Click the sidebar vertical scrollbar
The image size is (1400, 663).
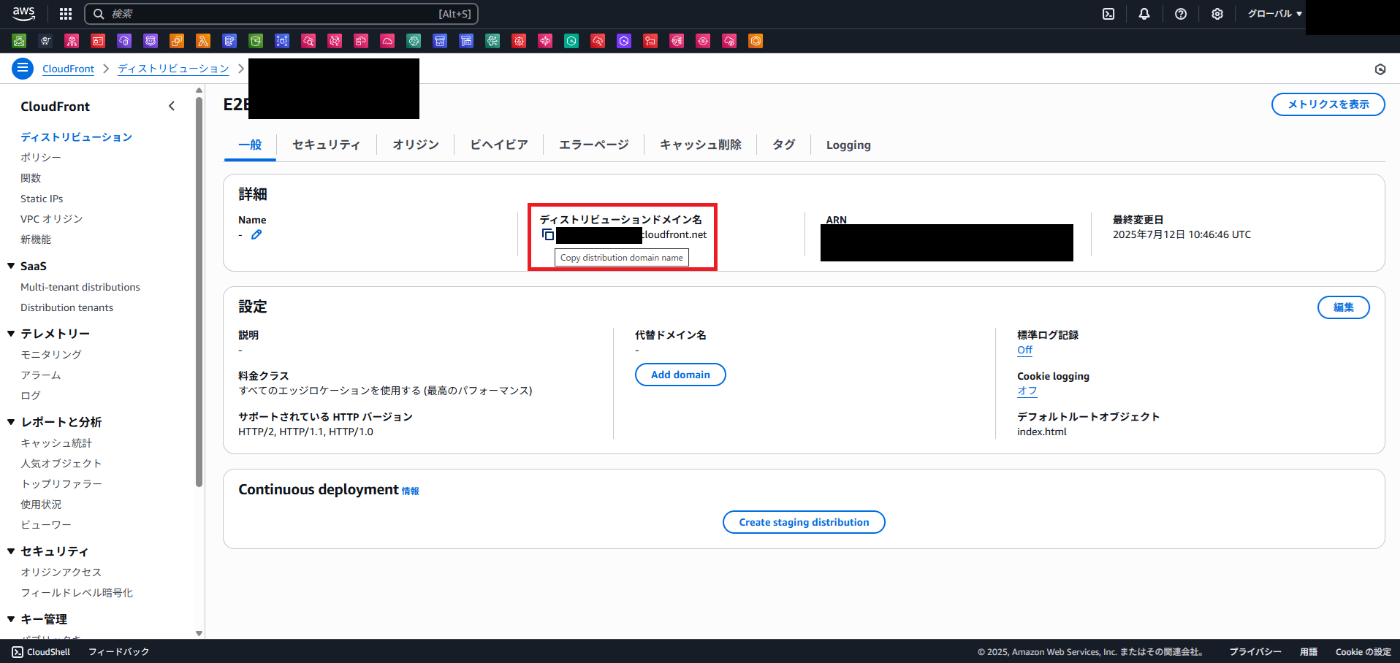(x=199, y=290)
